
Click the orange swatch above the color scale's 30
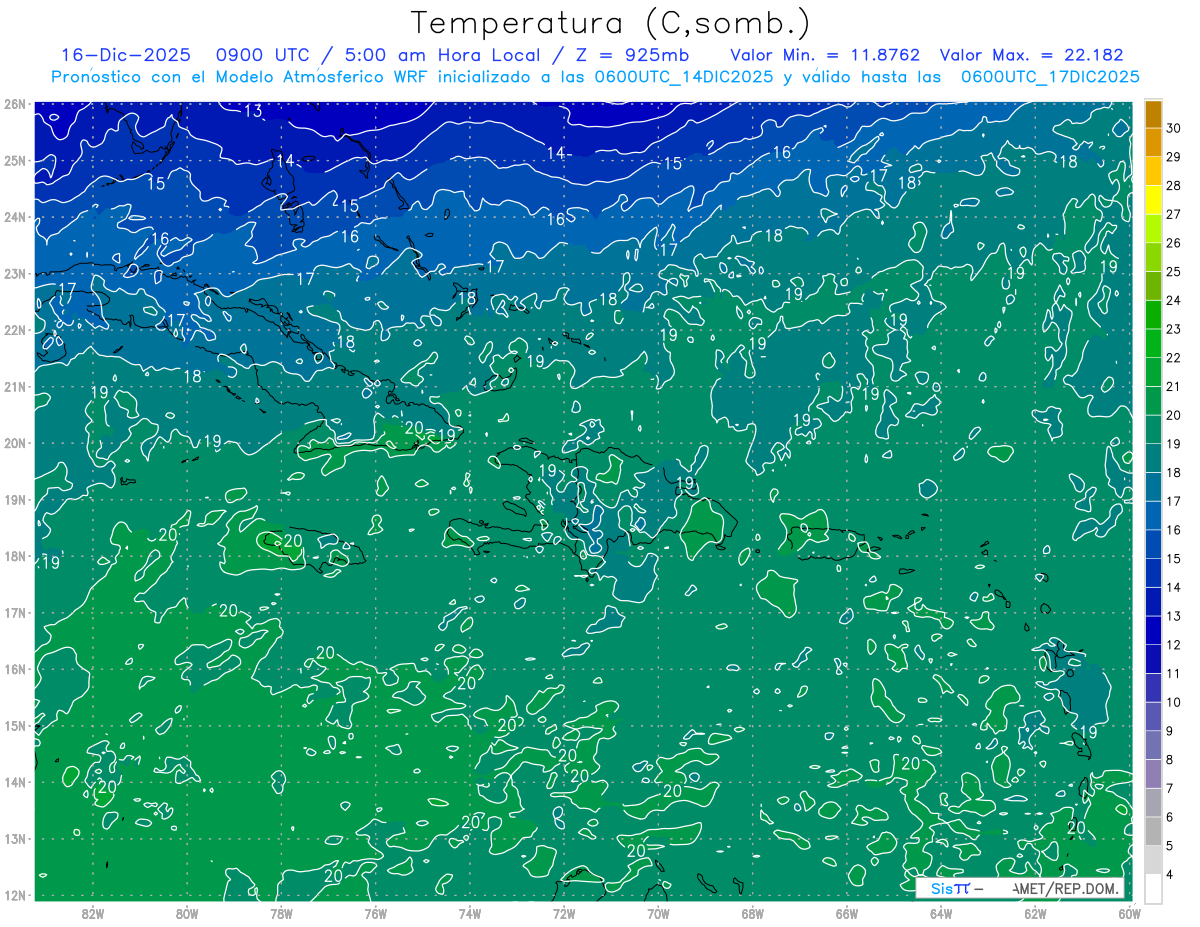tap(1153, 114)
